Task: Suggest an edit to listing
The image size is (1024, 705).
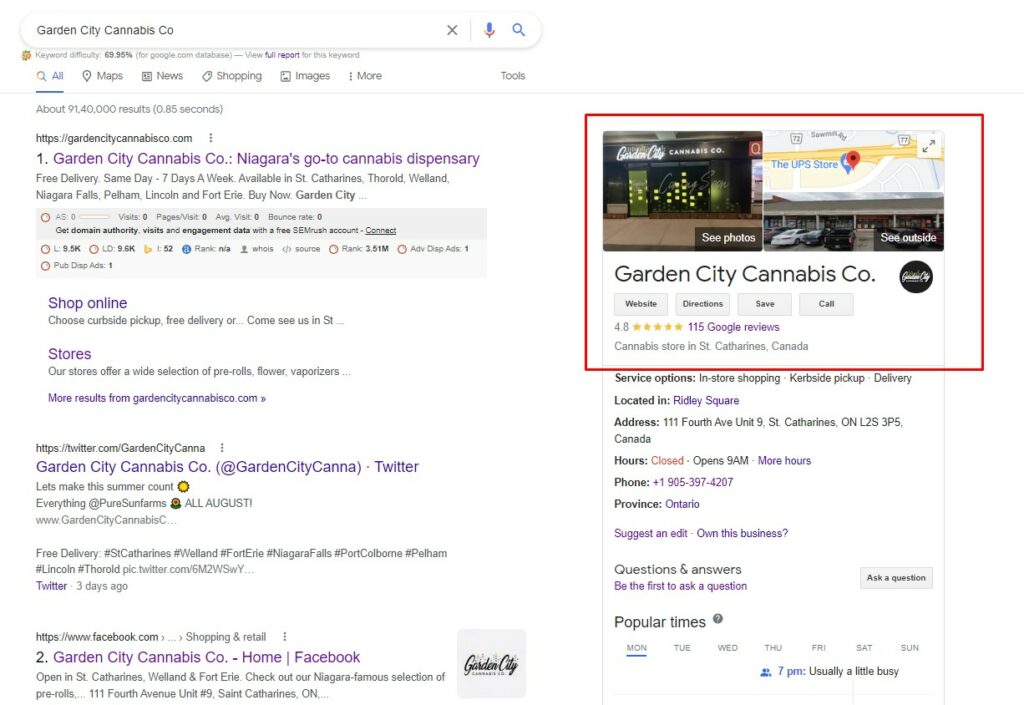Action: [650, 533]
